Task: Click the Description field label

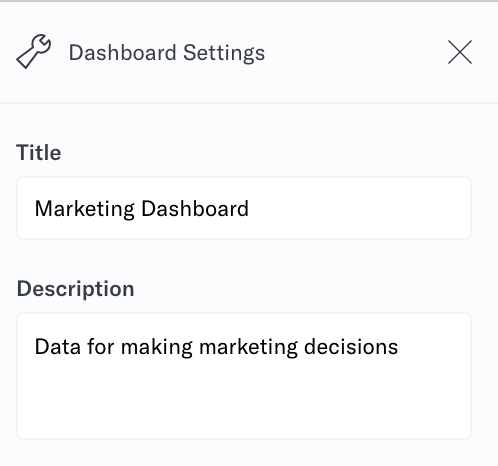Action: (75, 289)
